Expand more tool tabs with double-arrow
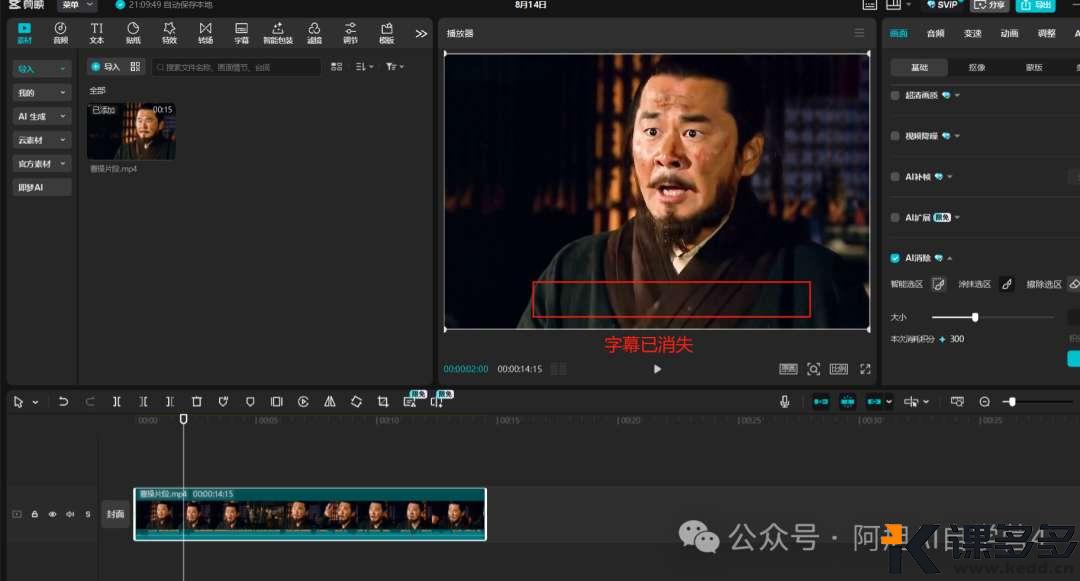This screenshot has width=1080, height=581. tap(421, 33)
